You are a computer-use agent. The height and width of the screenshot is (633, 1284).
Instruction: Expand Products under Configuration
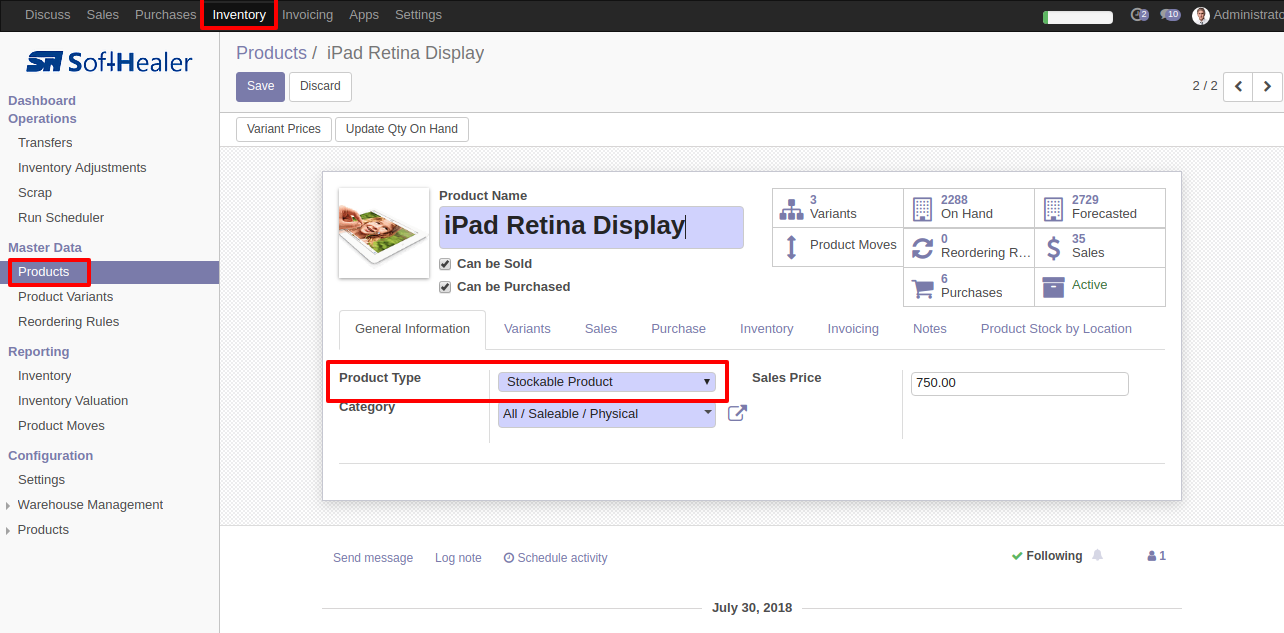(43, 530)
